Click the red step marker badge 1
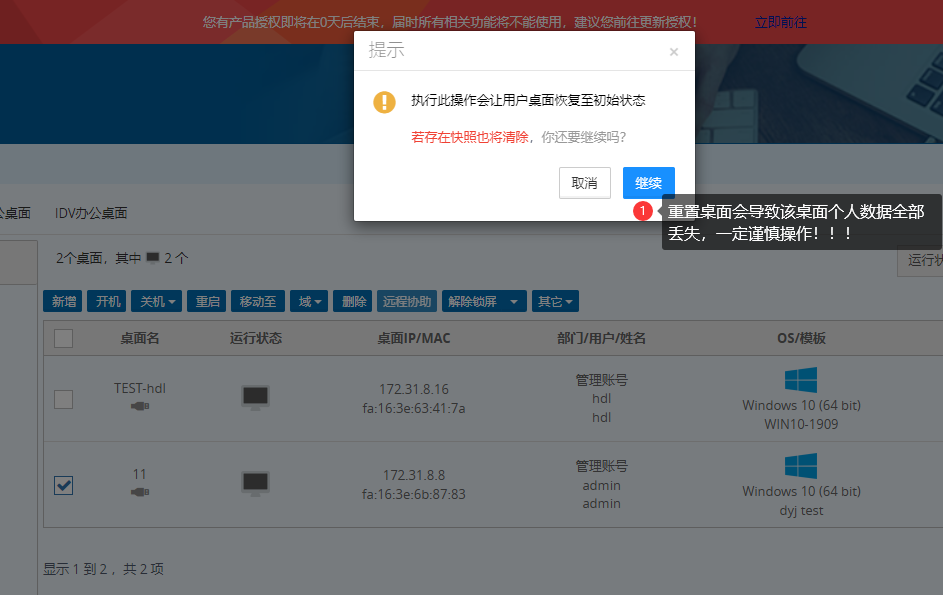 pyautogui.click(x=643, y=211)
